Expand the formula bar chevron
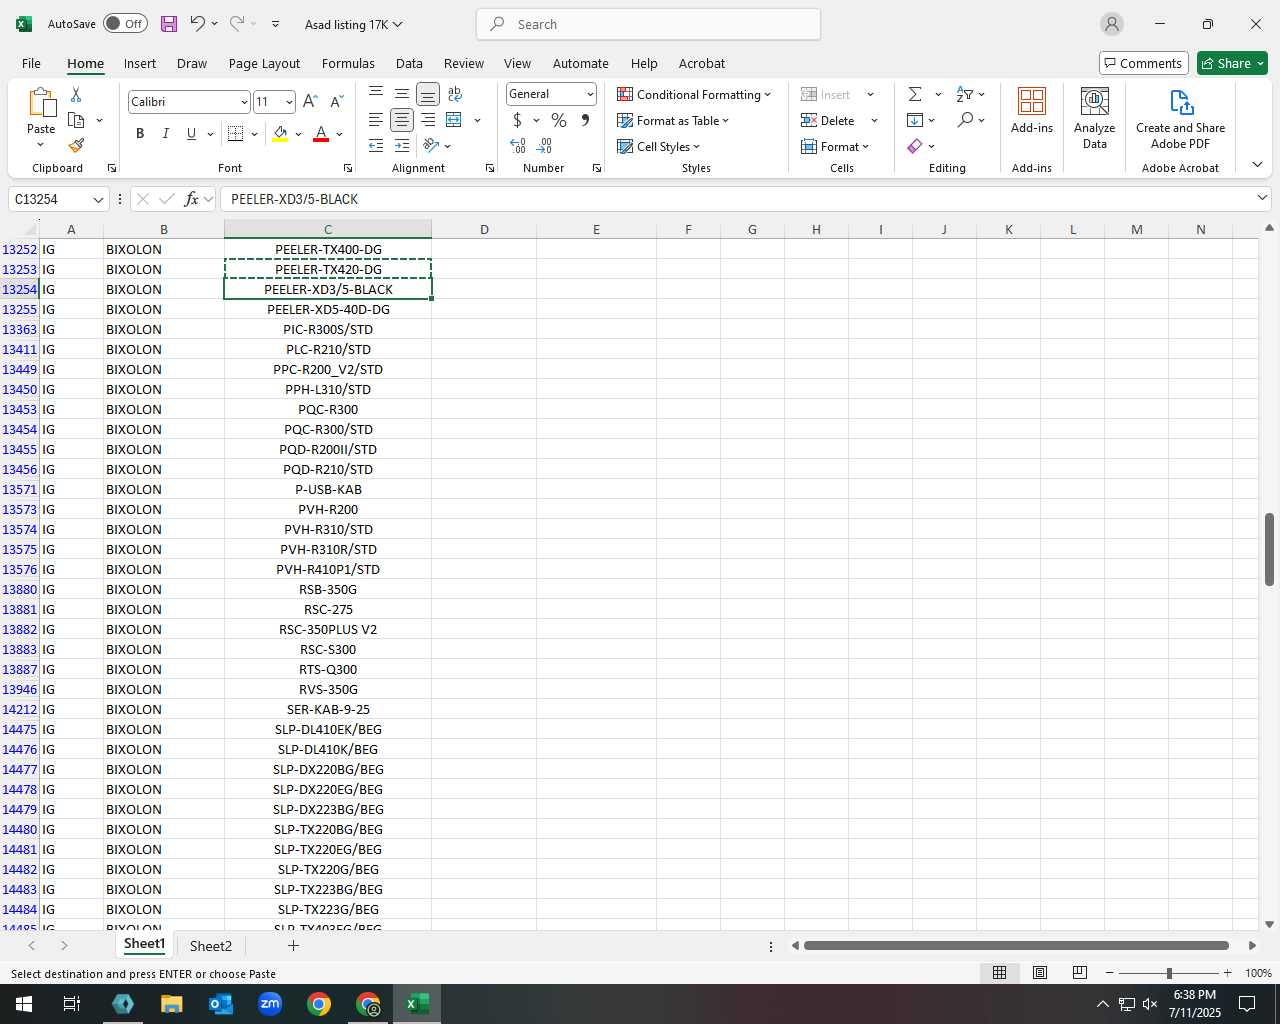 [1262, 198]
